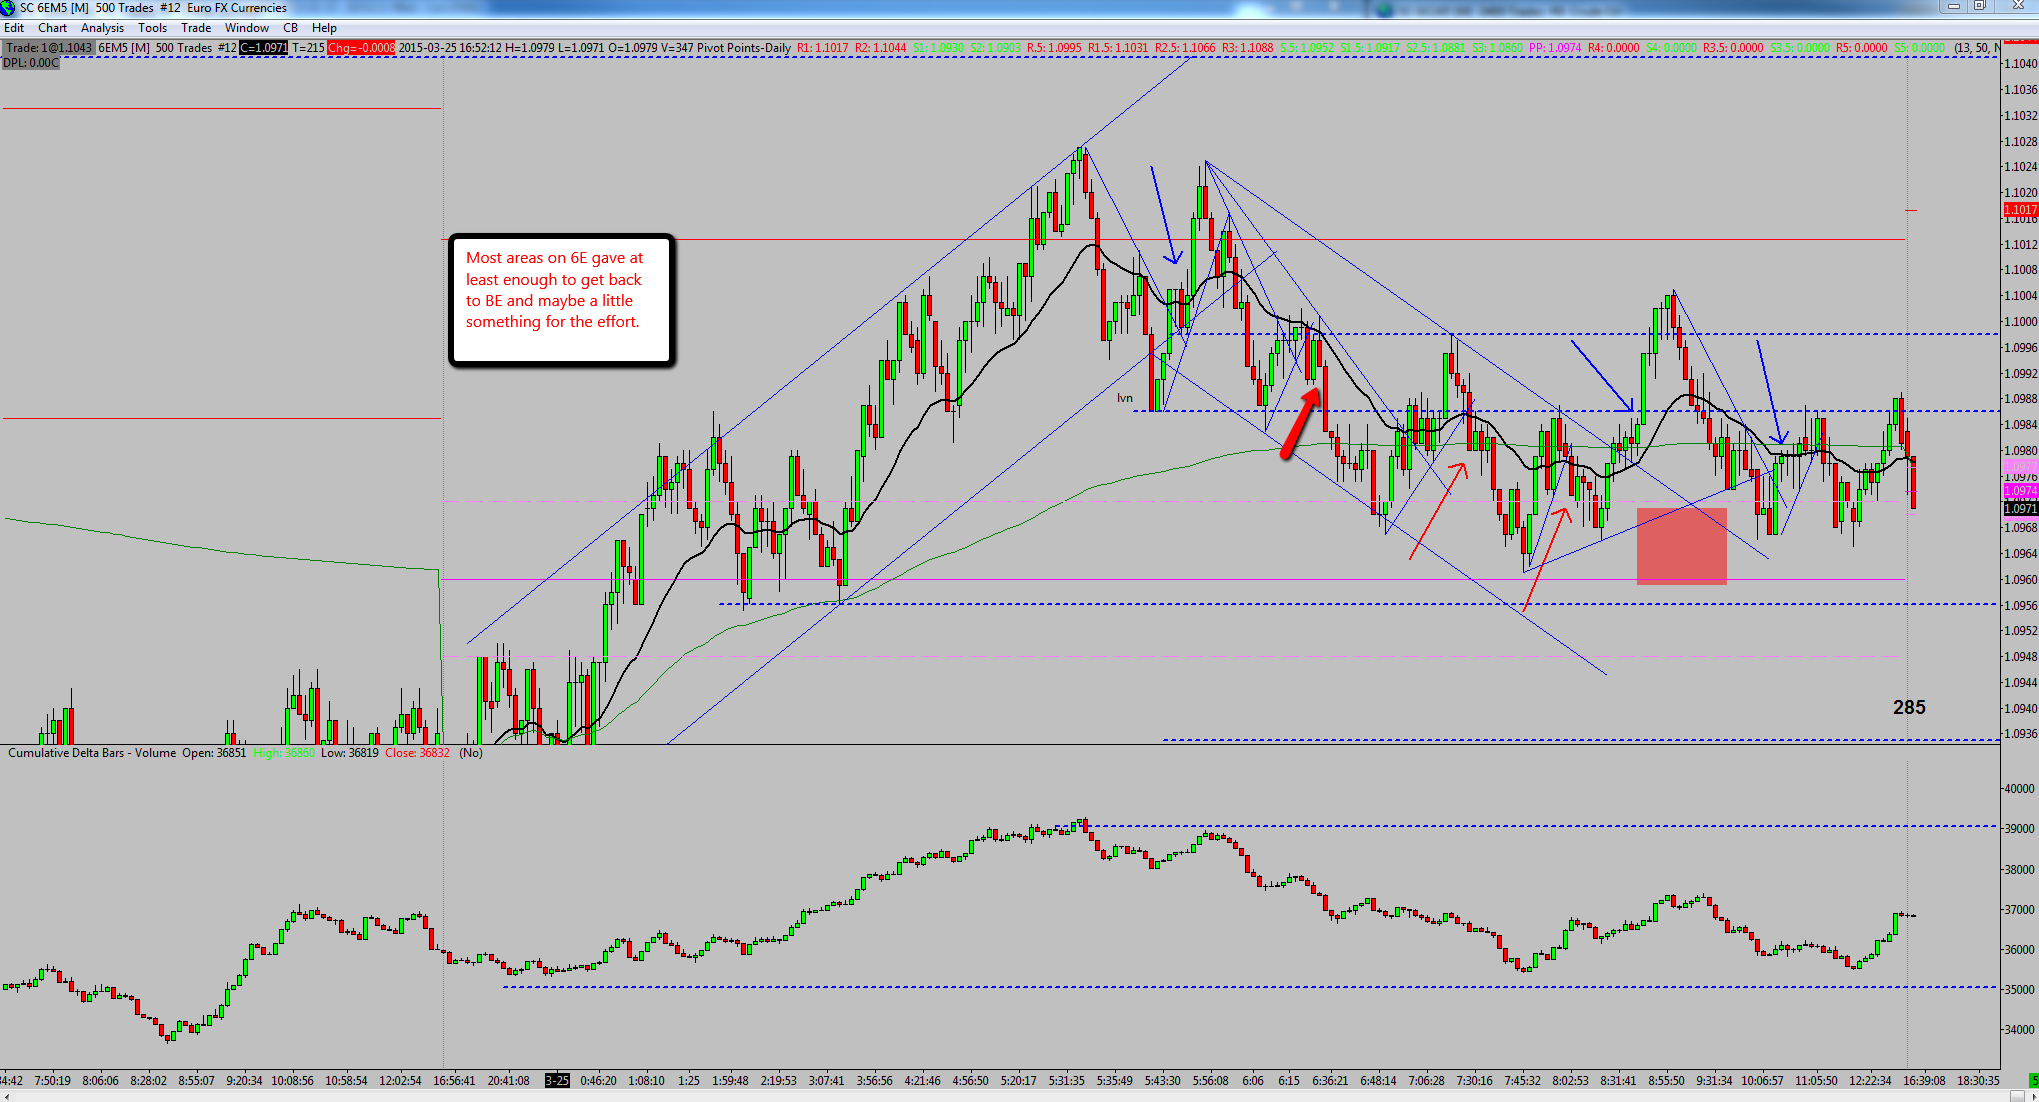Open the Chart menu
The image size is (2039, 1102).
tap(53, 28)
